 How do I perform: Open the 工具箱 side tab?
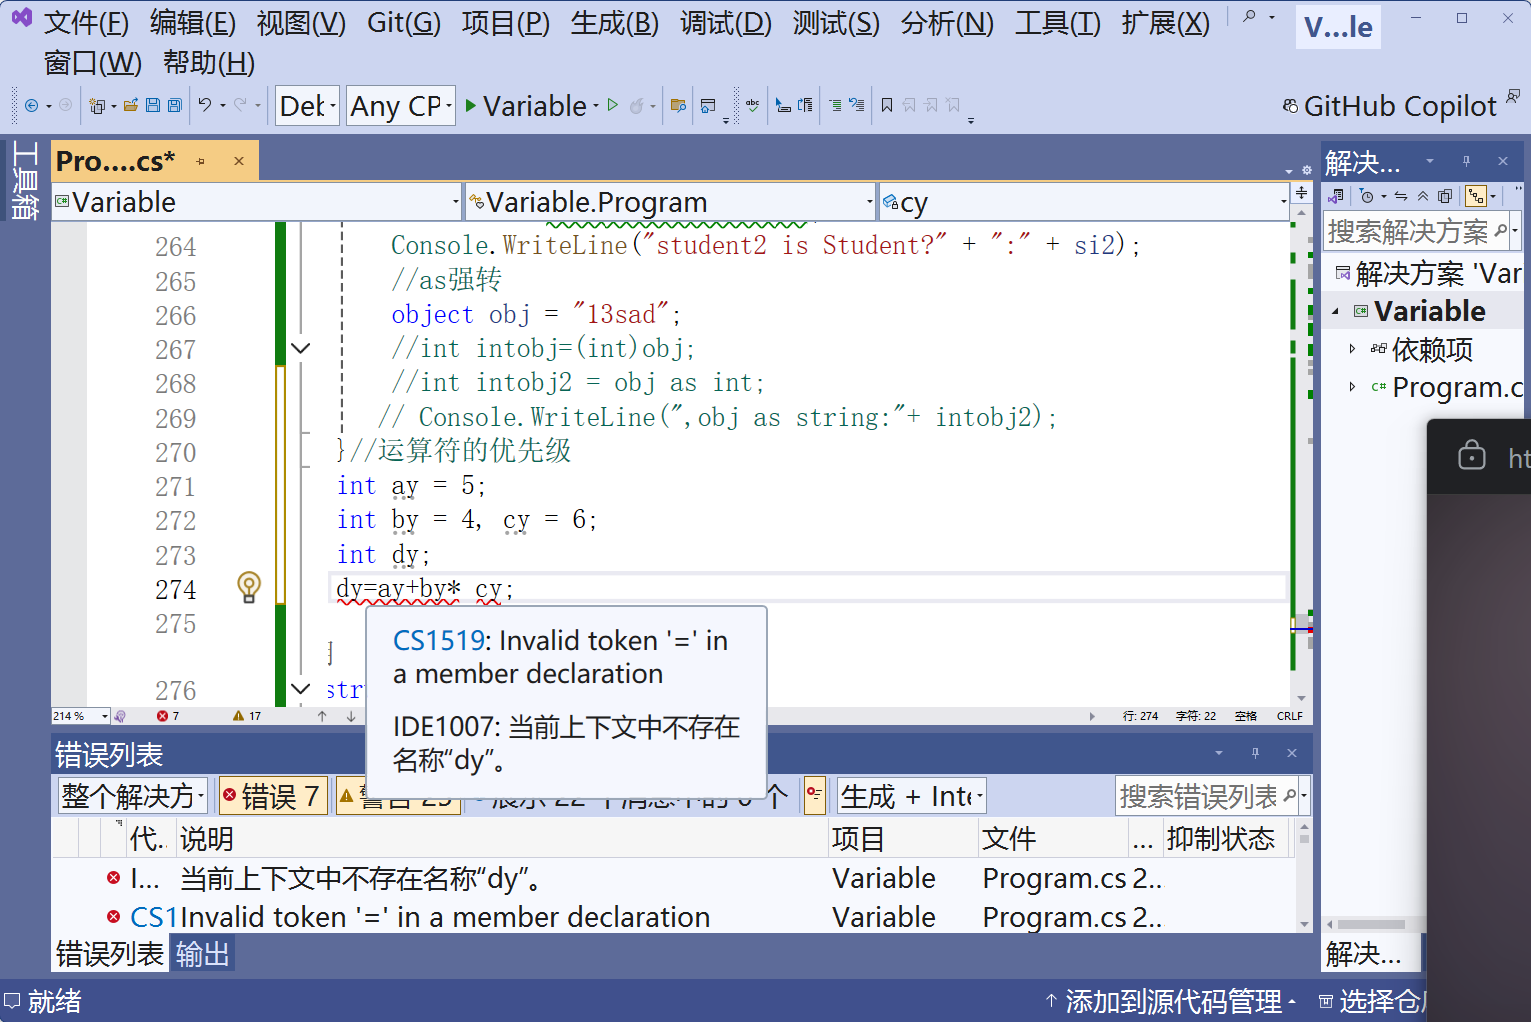[x=25, y=181]
